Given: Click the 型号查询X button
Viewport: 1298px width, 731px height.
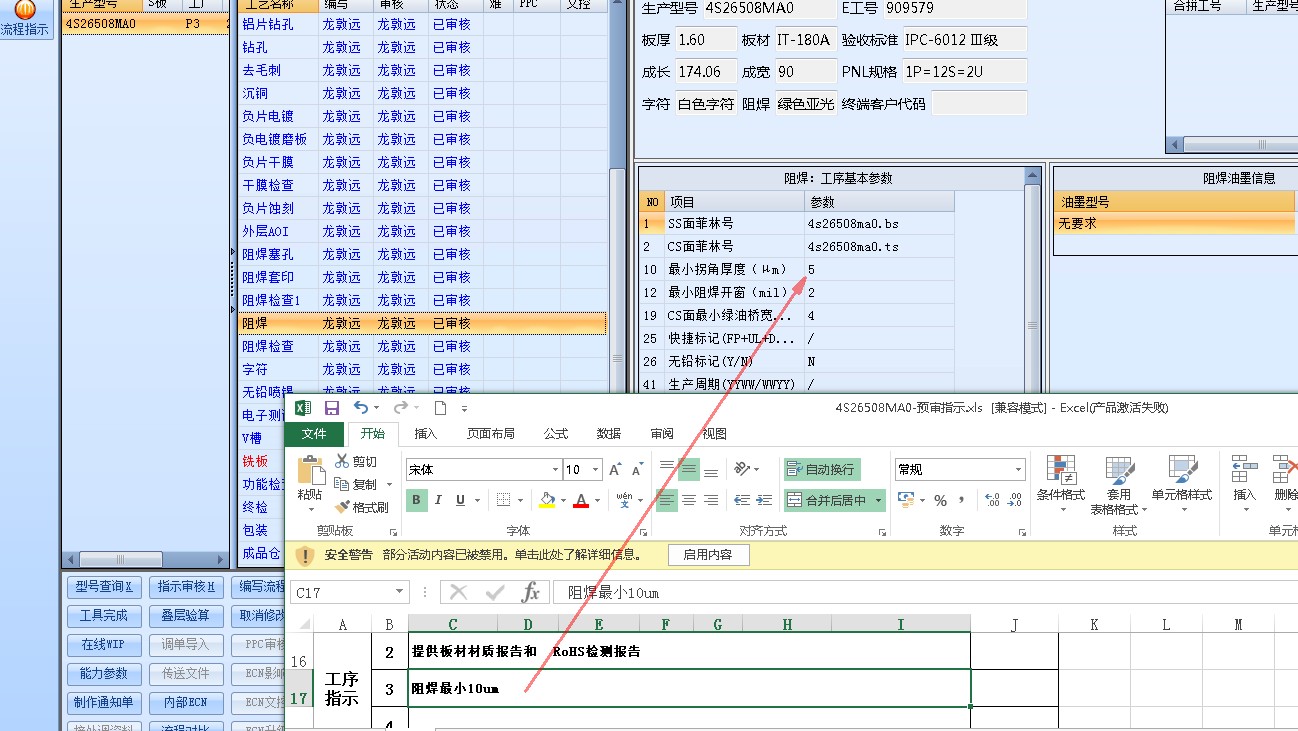Looking at the screenshot, I should (x=104, y=587).
